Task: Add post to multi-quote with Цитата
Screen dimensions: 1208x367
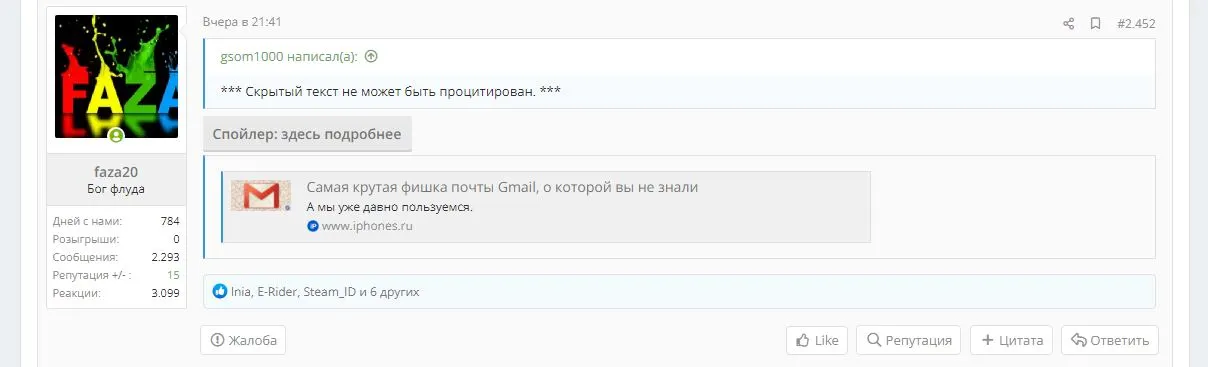Action: pos(1011,340)
